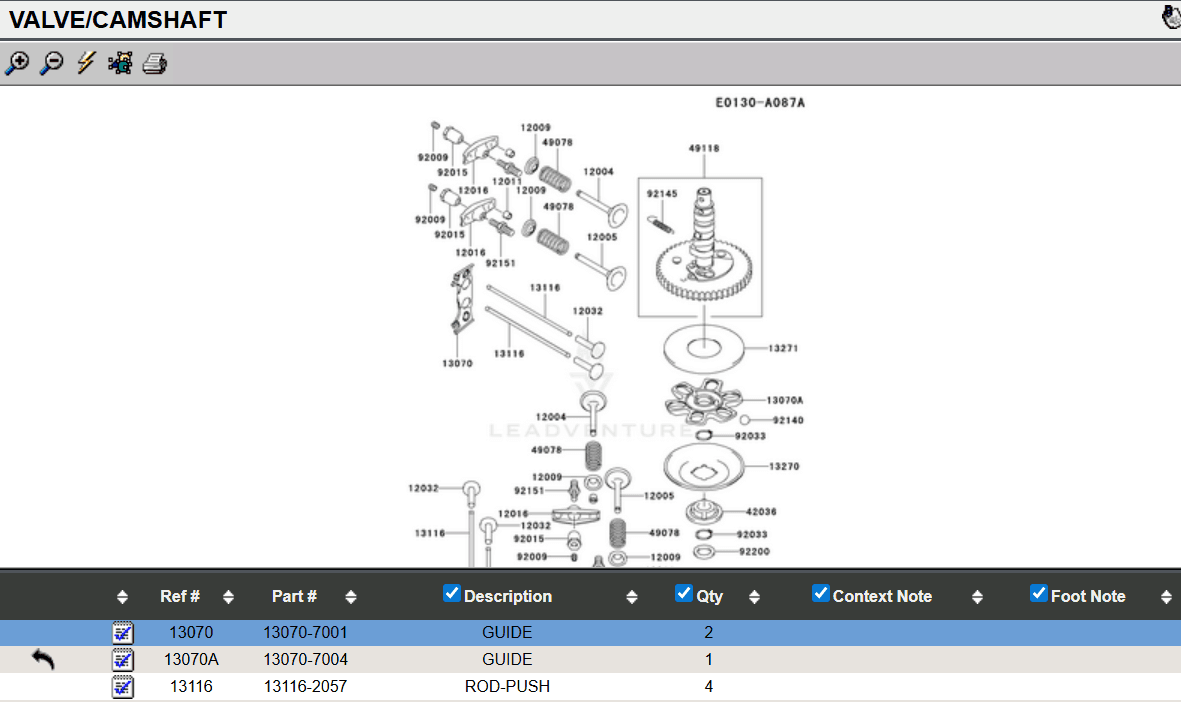Toggle the Foot Note column checkbox
The image size is (1181, 702).
click(1039, 593)
